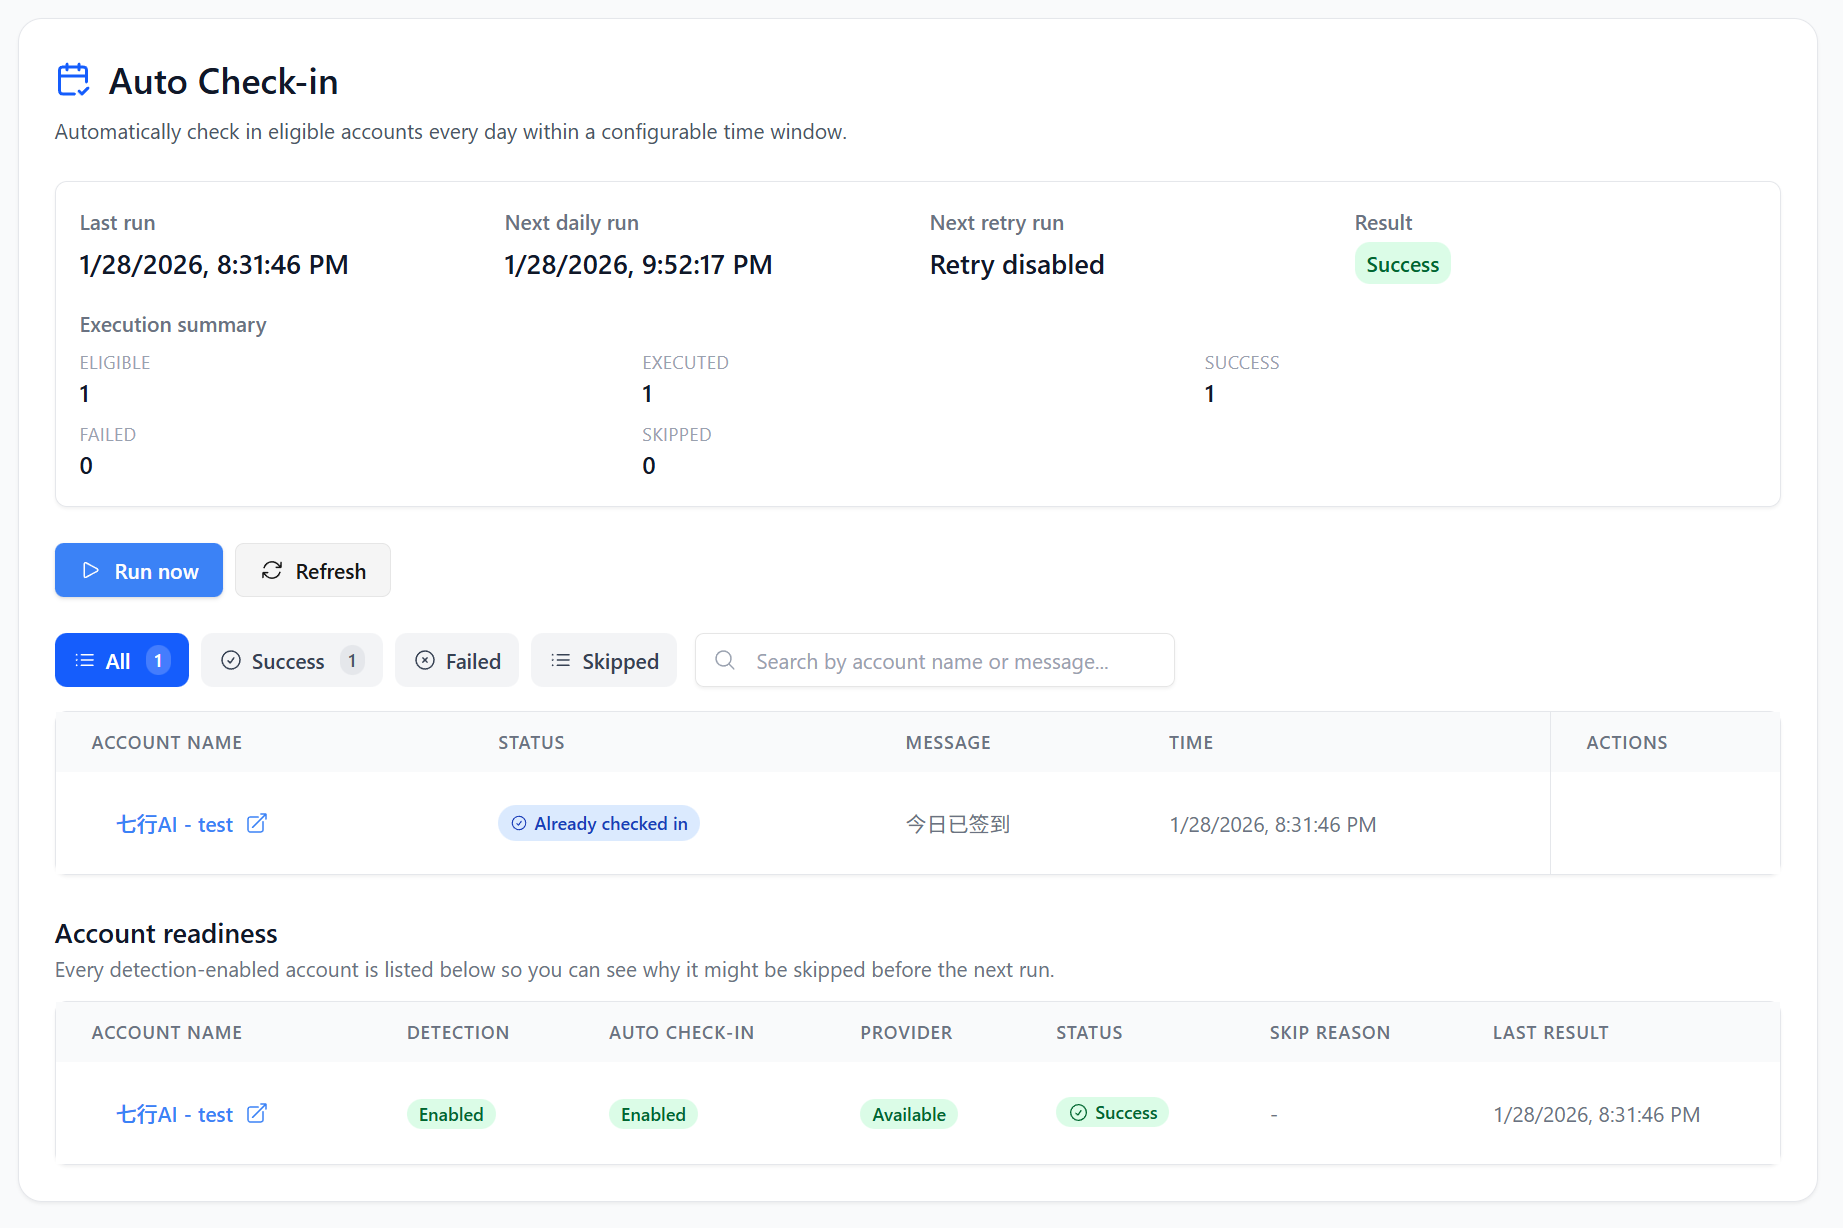Click the circular arrows Refresh icon
This screenshot has height=1228, width=1843.
click(272, 570)
